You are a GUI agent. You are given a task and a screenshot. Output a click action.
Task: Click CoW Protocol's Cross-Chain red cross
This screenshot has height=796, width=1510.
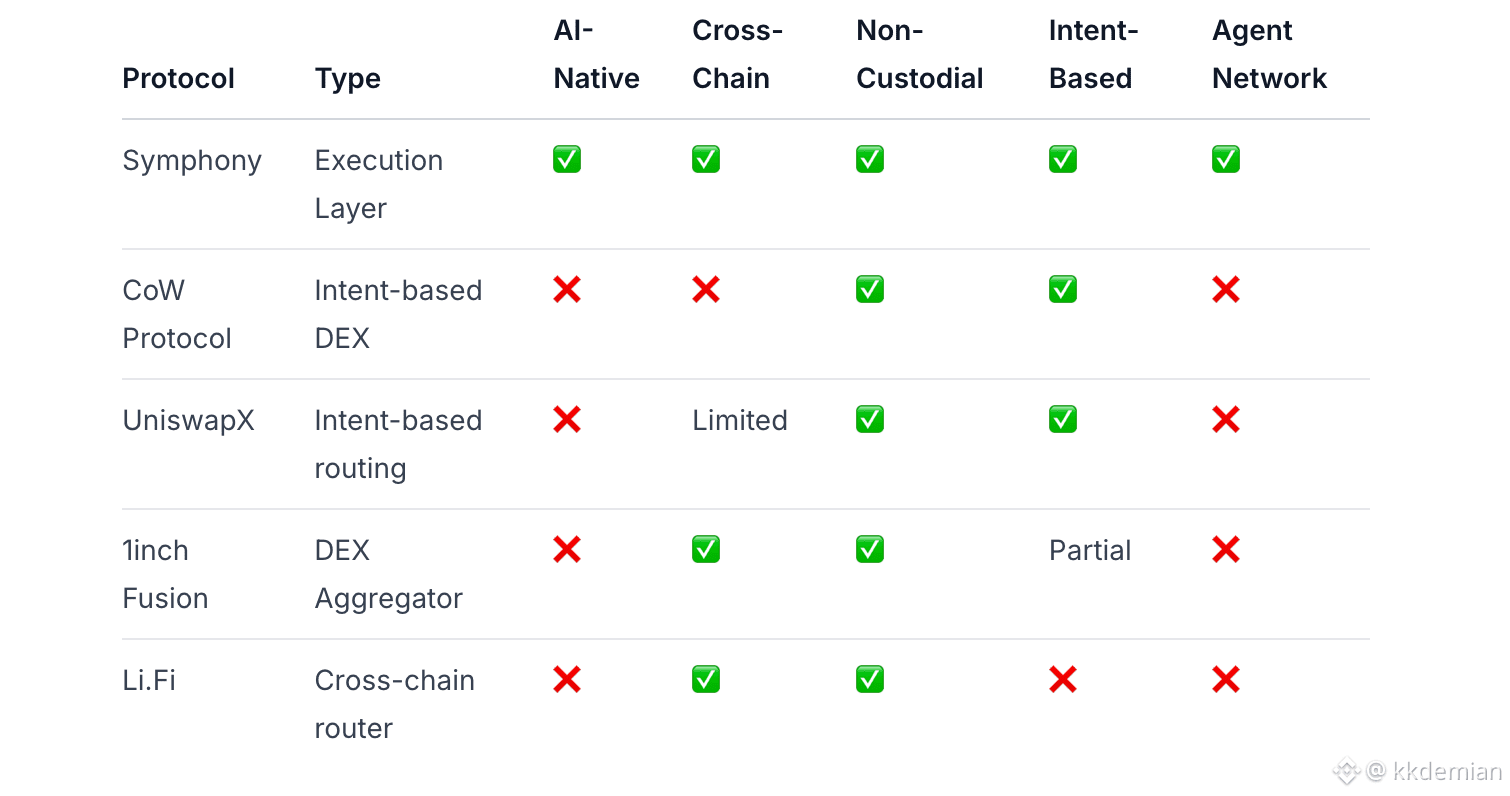point(706,290)
